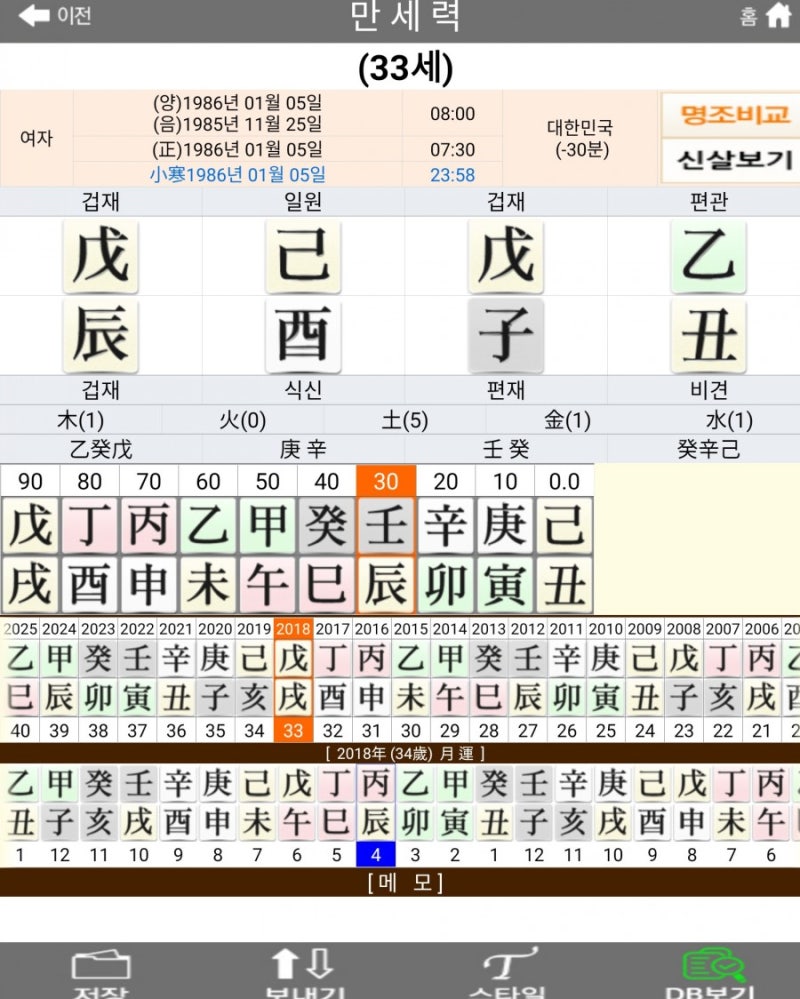Tap the 金(1) element count
The image size is (800, 999).
coord(567,420)
